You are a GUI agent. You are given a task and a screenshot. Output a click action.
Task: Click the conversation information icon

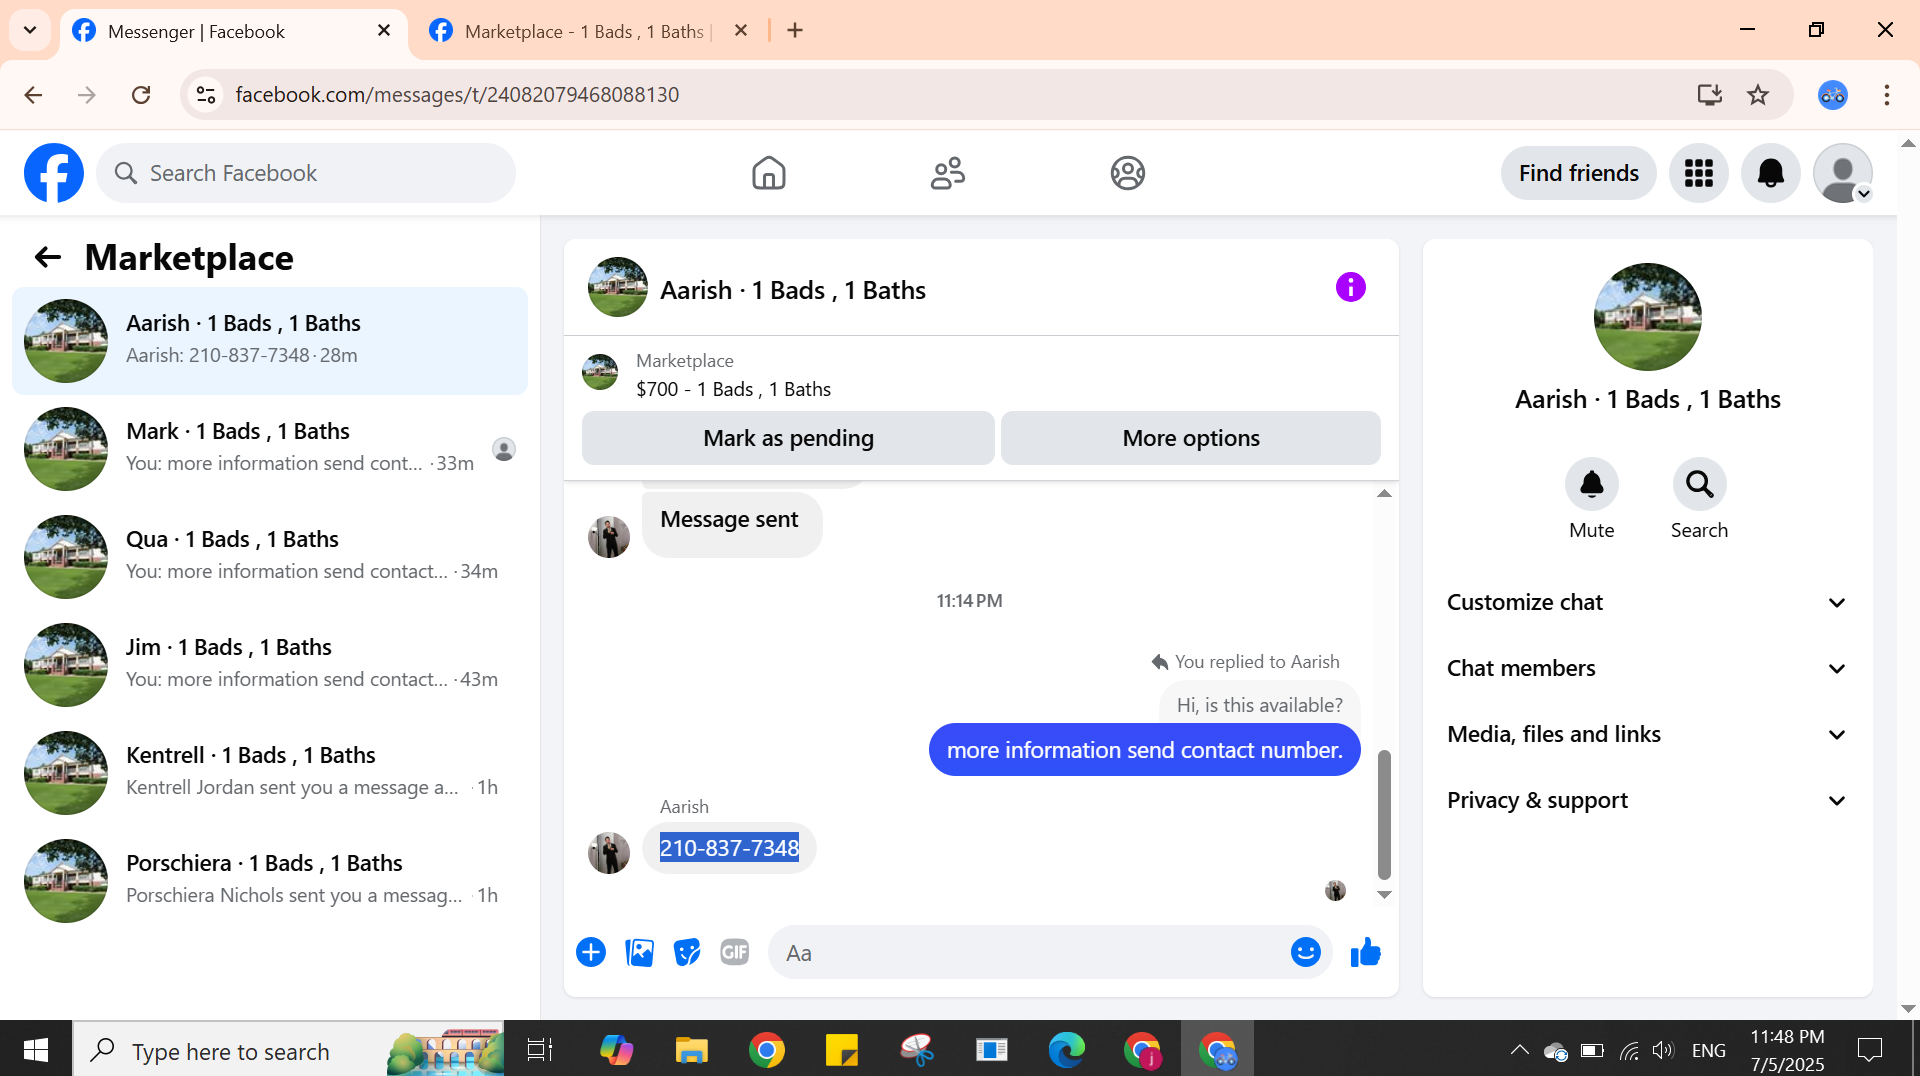click(x=1350, y=288)
